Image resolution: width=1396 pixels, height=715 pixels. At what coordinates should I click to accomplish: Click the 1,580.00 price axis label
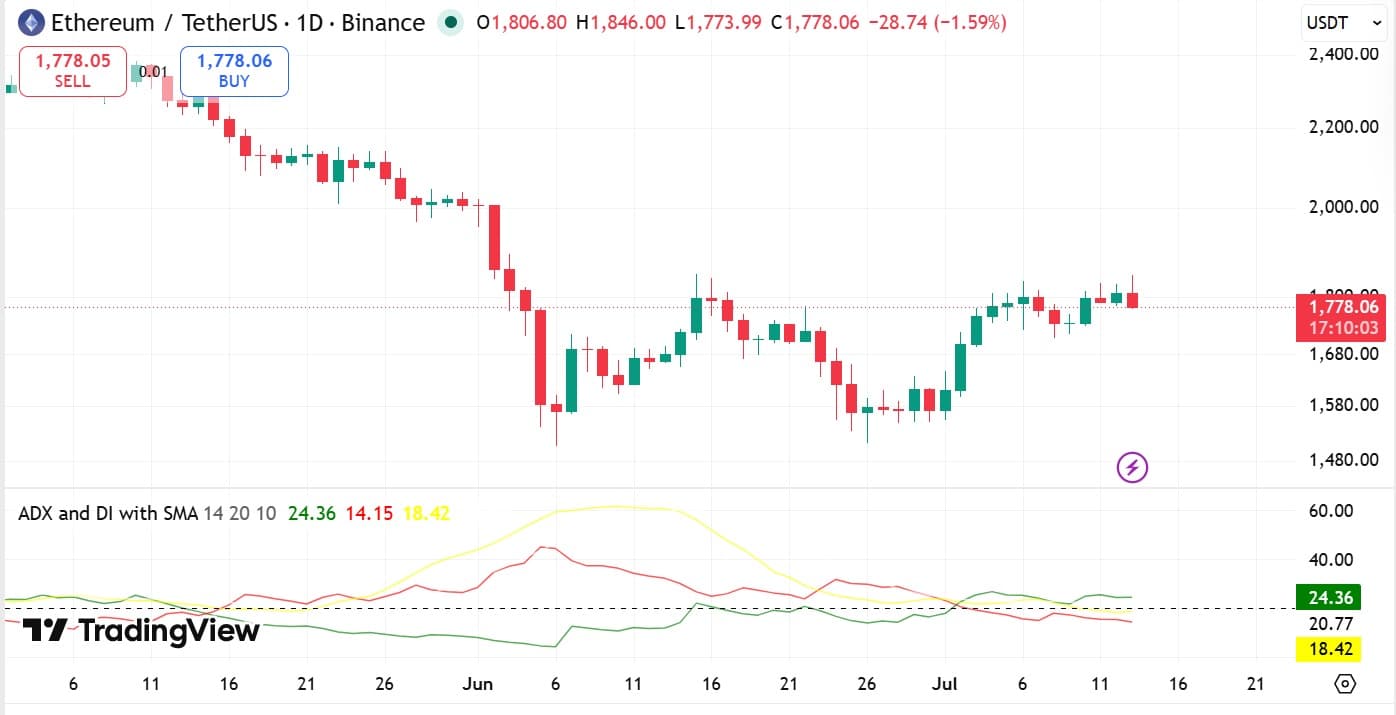(x=1344, y=404)
